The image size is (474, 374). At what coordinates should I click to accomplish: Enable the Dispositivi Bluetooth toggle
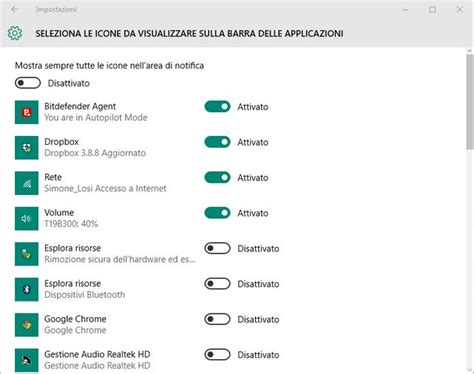[217, 284]
